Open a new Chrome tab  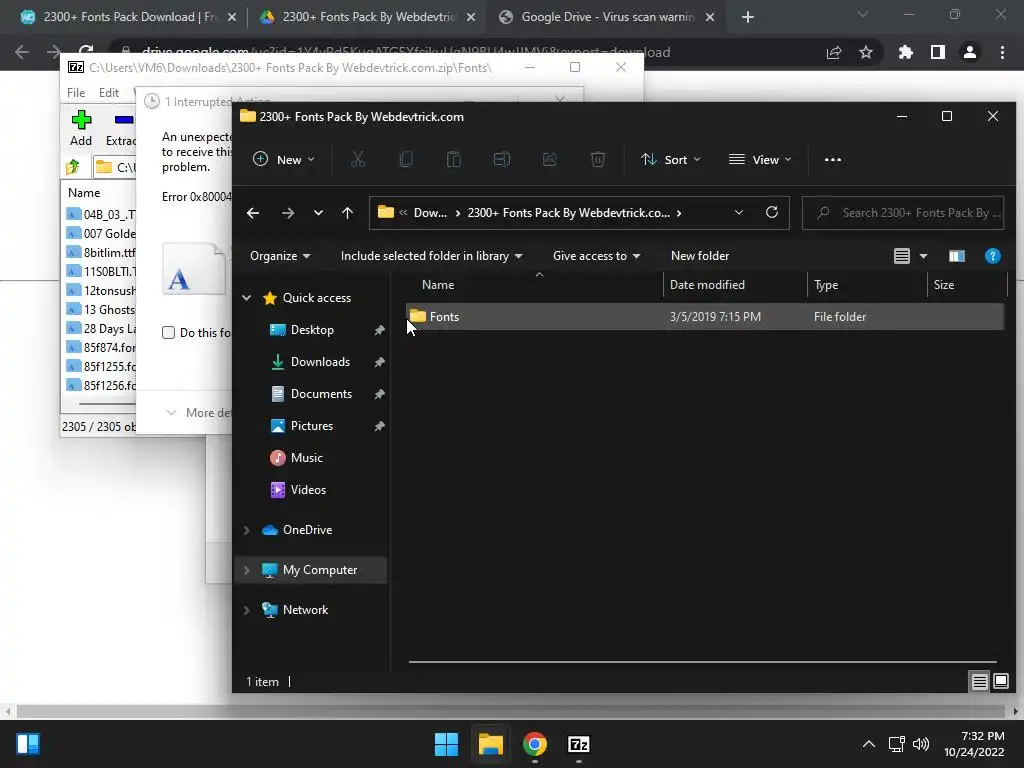coord(748,17)
